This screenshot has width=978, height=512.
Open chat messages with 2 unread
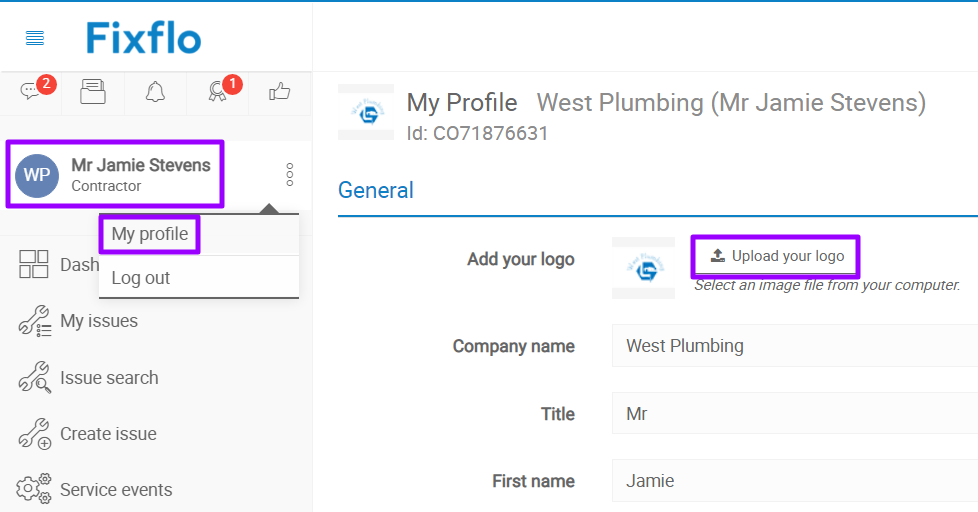[x=30, y=93]
